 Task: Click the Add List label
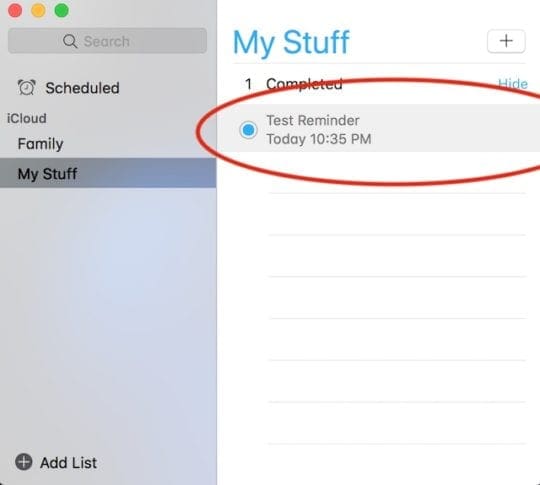[68, 463]
